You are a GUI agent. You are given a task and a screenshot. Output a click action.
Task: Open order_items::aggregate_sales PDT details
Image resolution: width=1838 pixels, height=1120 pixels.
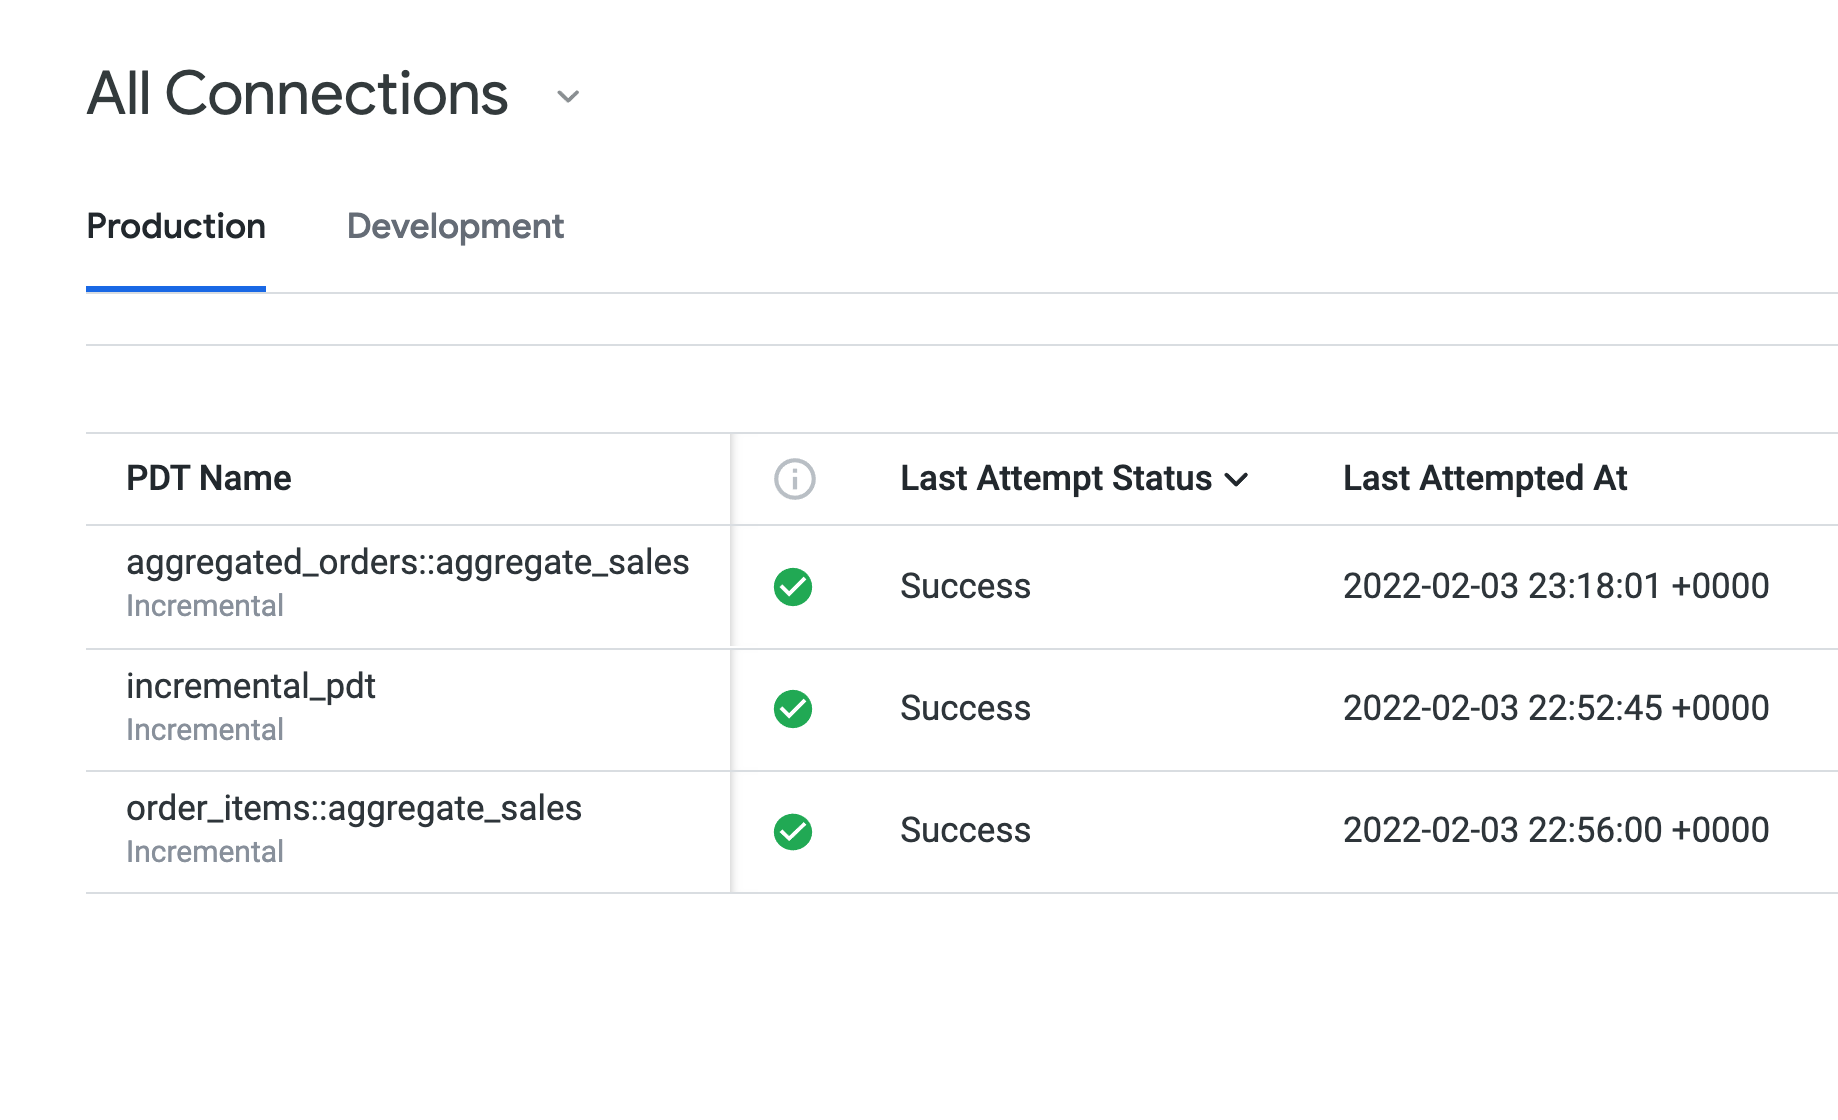354,808
